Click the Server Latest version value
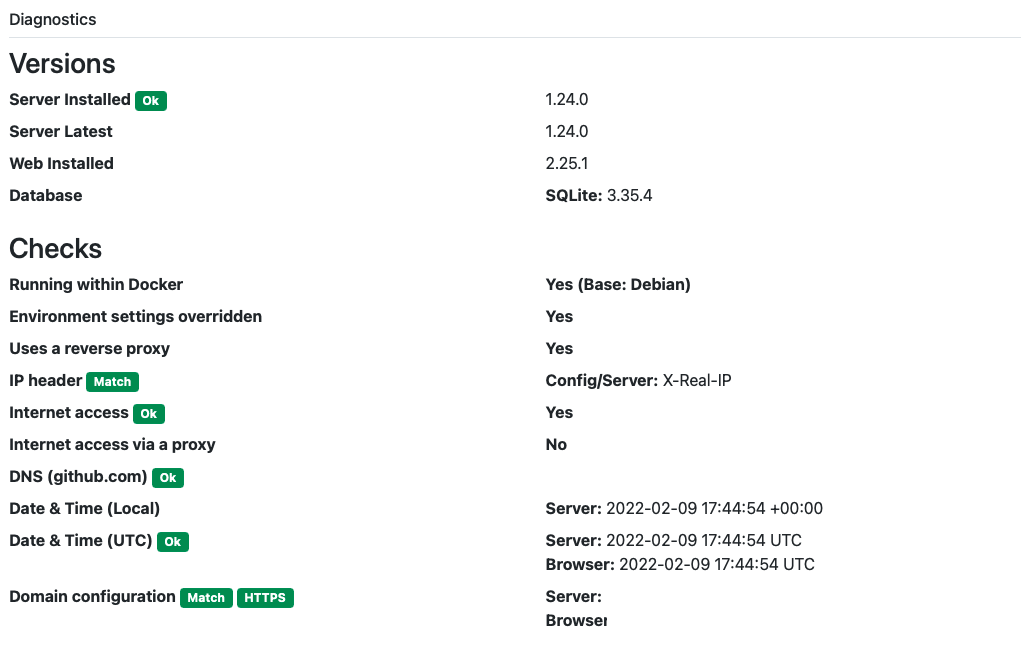The image size is (1021, 651). click(566, 131)
